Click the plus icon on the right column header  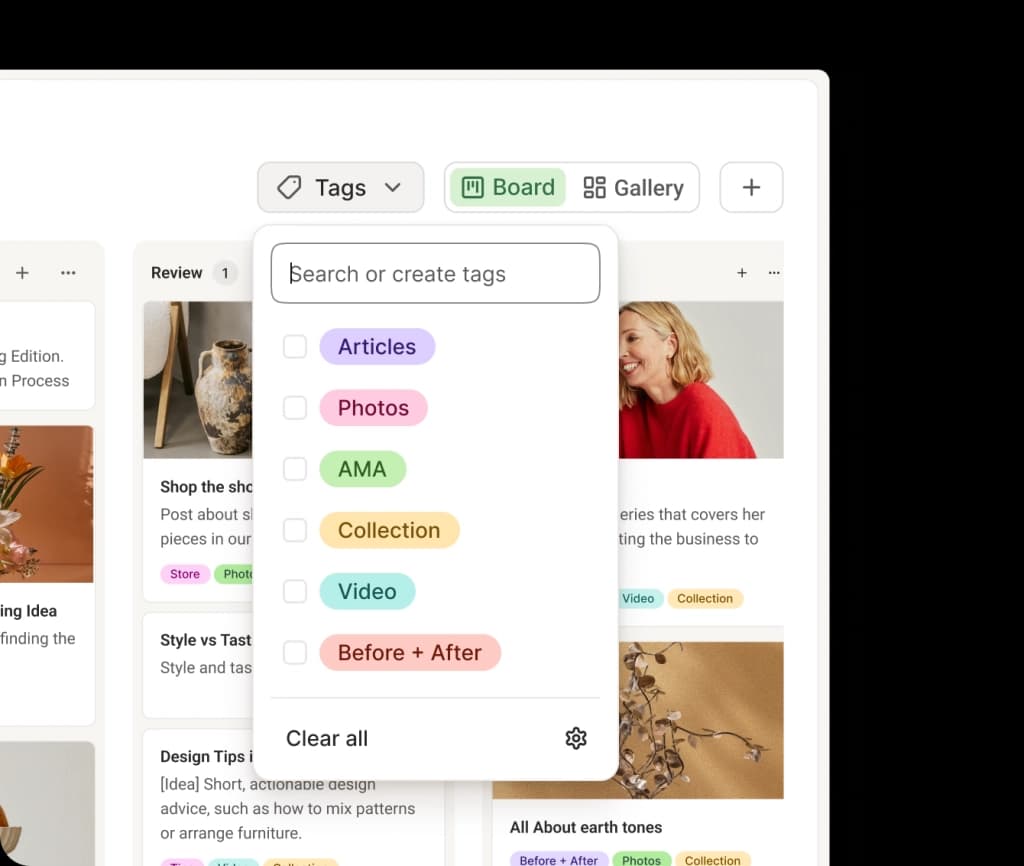742,272
